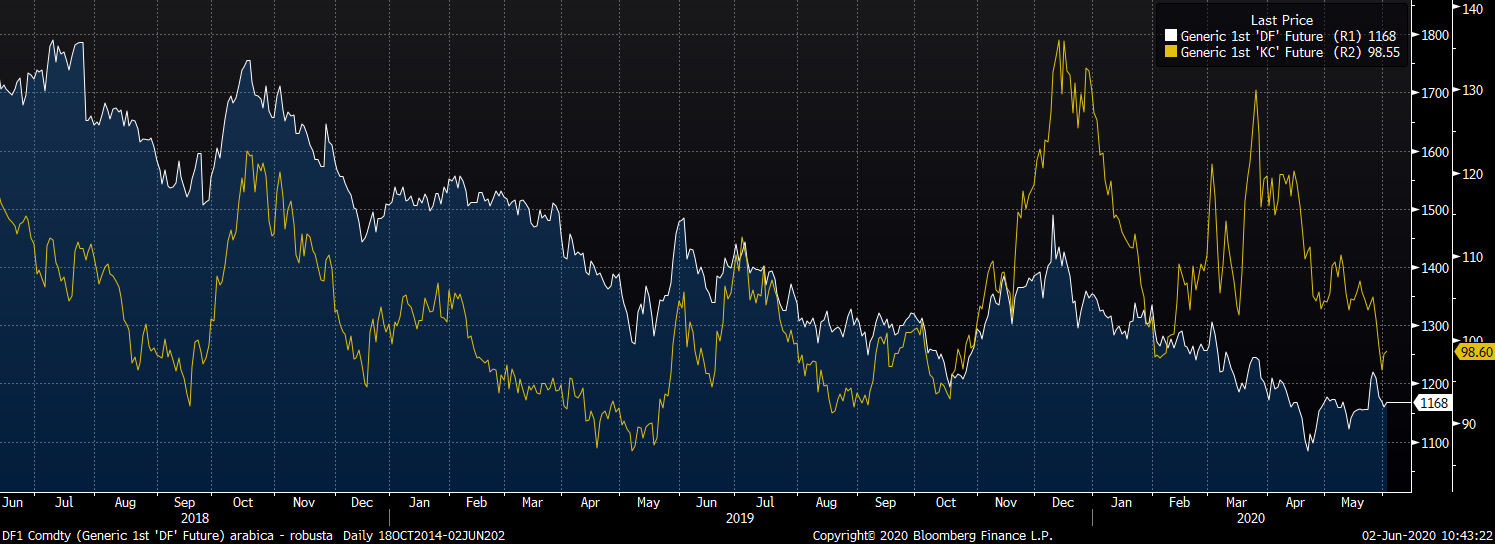Click the Mar month label in the 2019 section
Viewport: 1495px width, 544px height.
tap(534, 503)
